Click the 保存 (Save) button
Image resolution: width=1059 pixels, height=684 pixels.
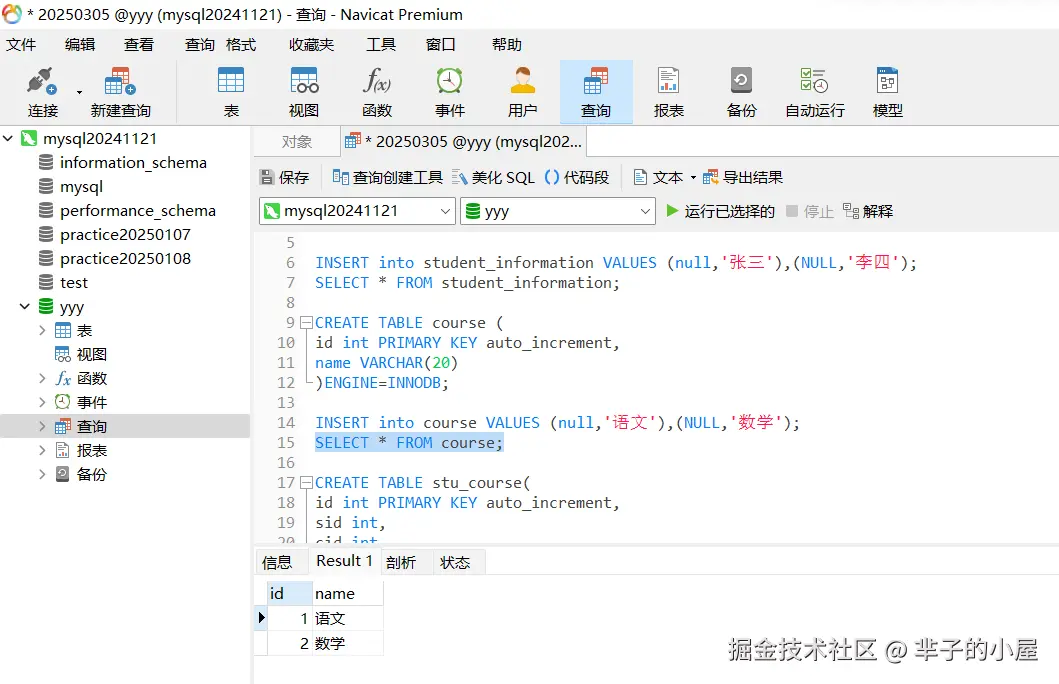pos(284,178)
